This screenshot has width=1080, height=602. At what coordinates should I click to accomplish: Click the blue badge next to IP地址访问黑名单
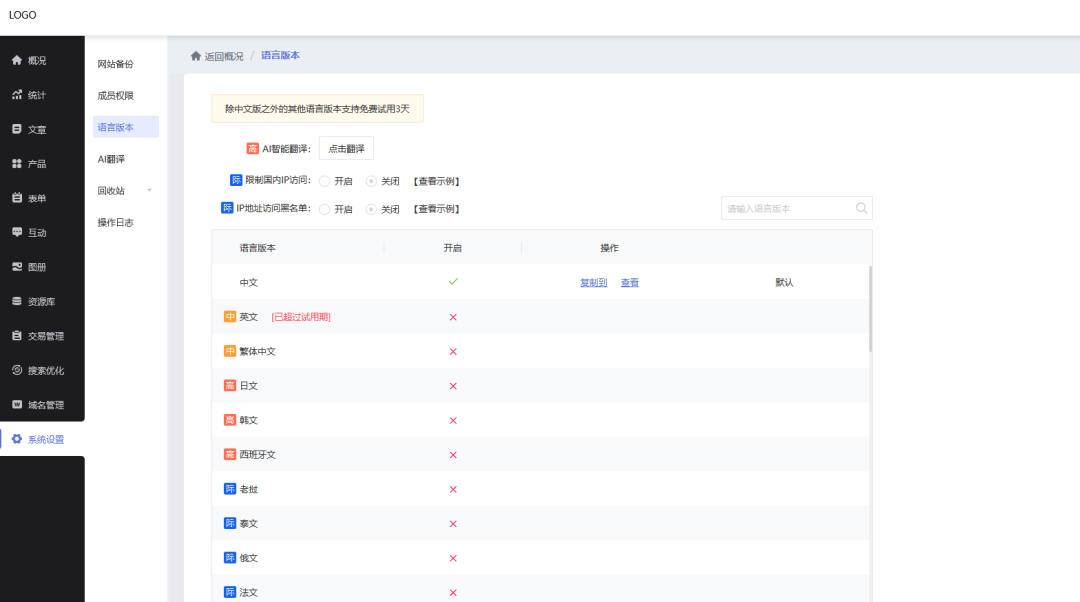pos(227,208)
